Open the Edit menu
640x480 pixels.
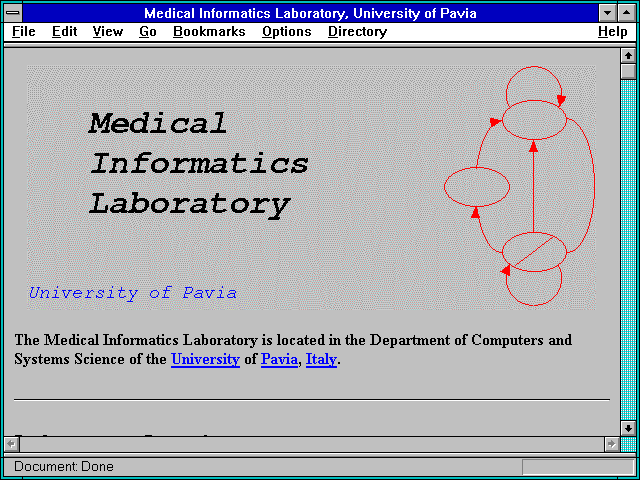[64, 32]
